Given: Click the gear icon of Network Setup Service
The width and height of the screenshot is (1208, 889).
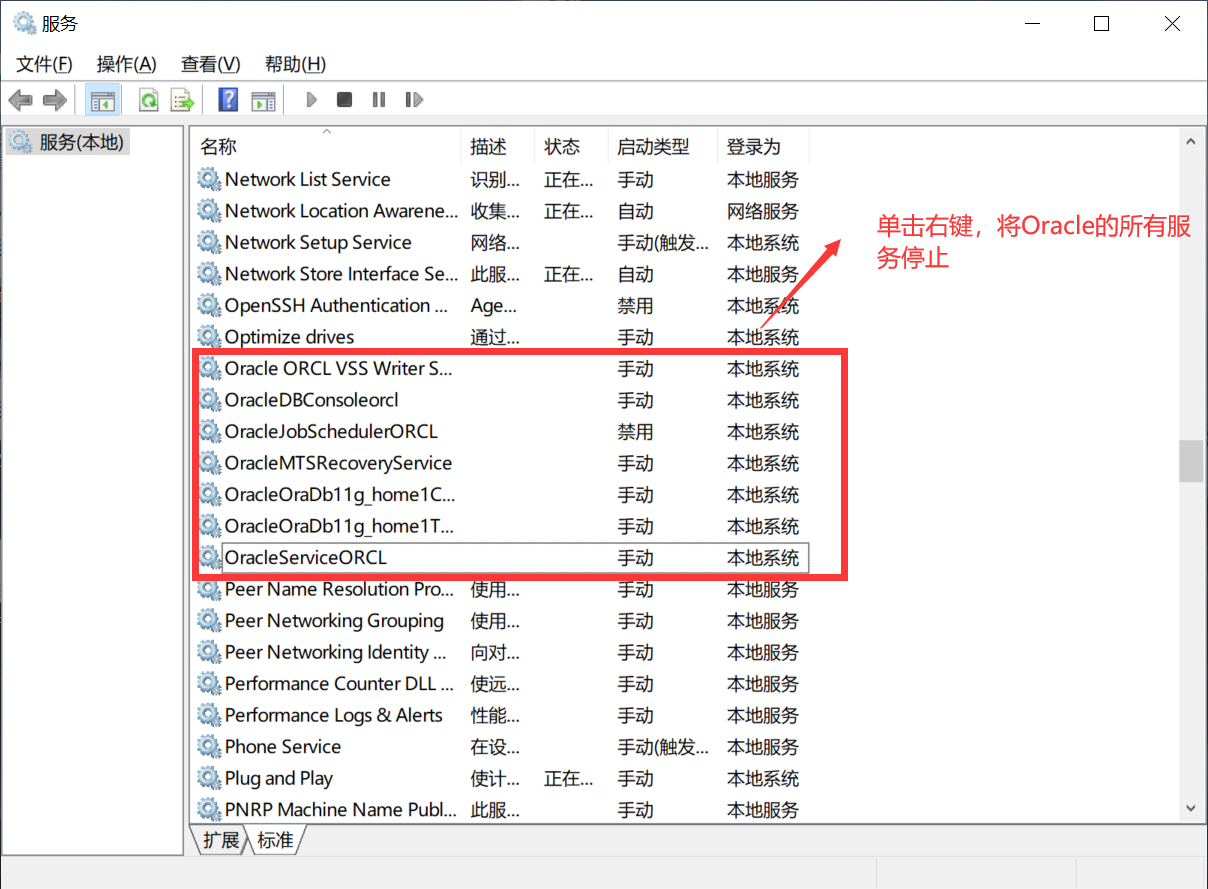Looking at the screenshot, I should 209,242.
